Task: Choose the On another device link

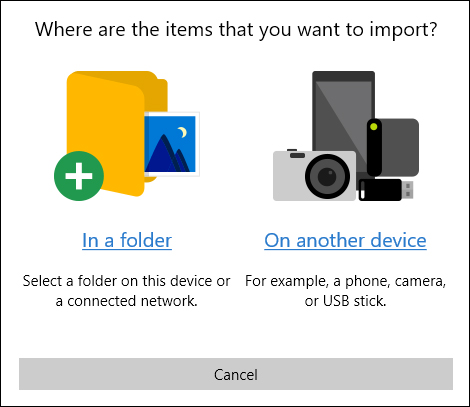Action: click(345, 240)
